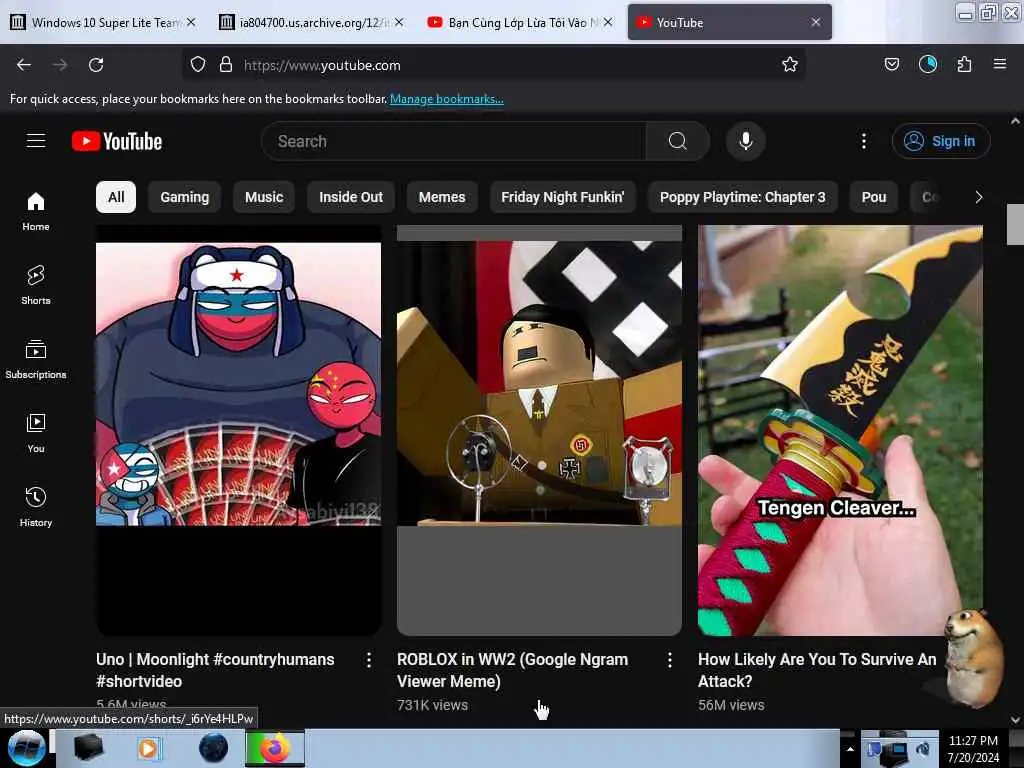The image size is (1024, 768).
Task: Start voice search with microphone icon
Action: pyautogui.click(x=745, y=141)
